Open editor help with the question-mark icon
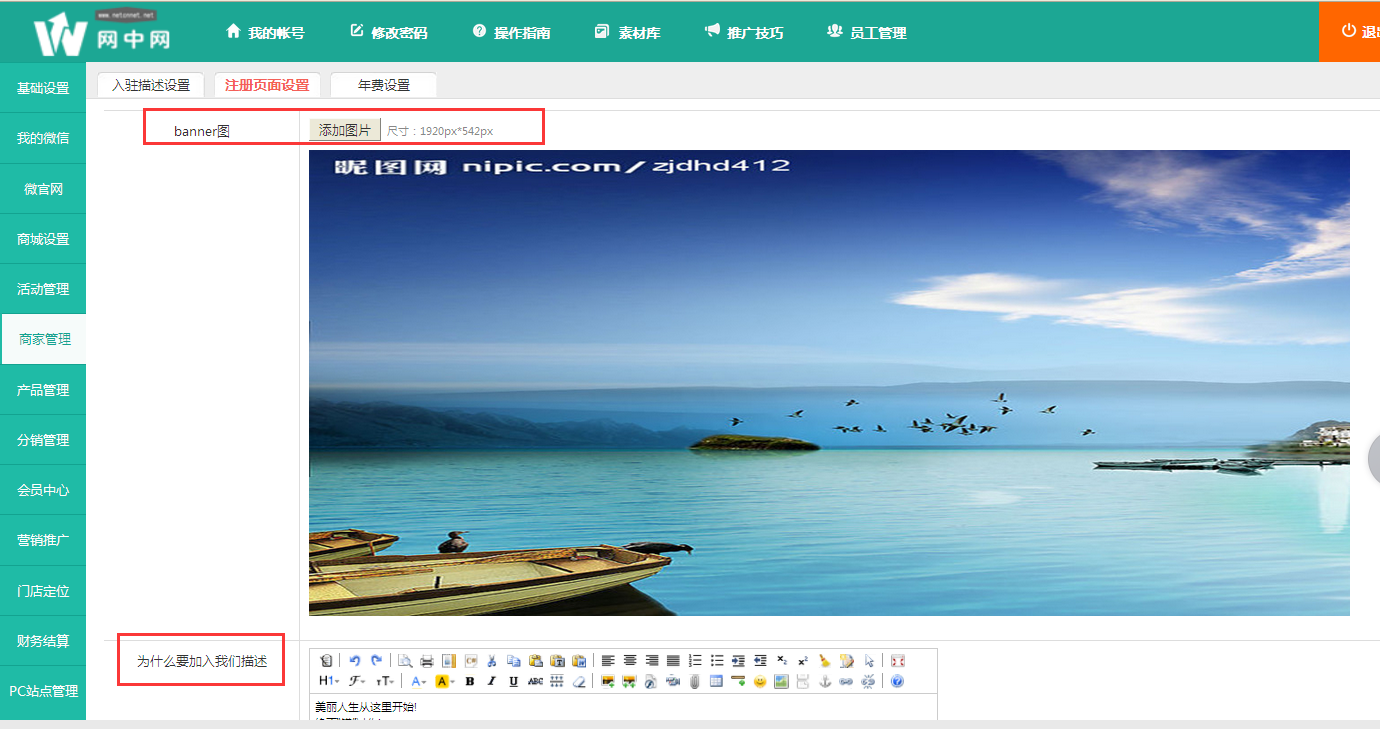 click(x=897, y=682)
